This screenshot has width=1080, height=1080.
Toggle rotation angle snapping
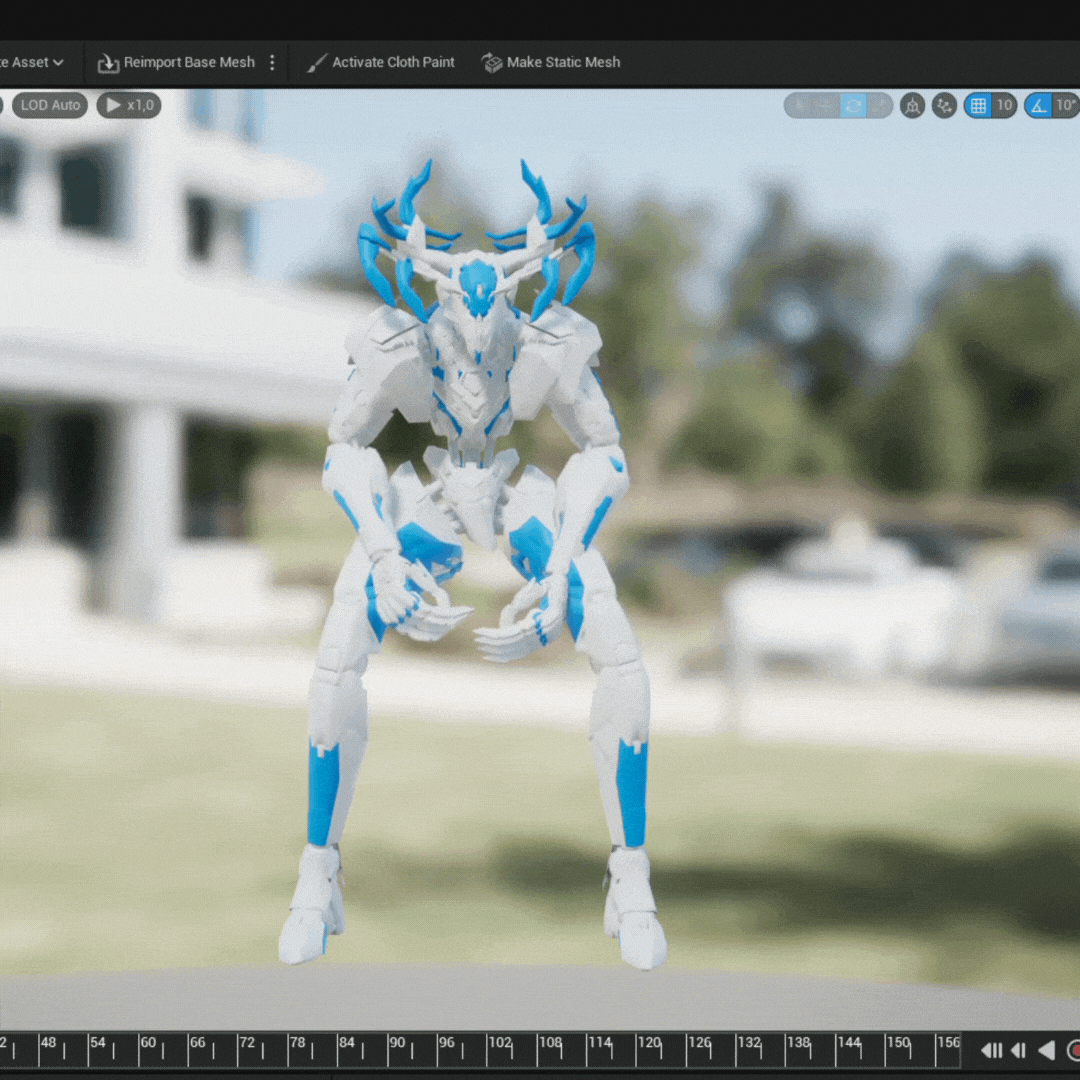pyautogui.click(x=1039, y=105)
